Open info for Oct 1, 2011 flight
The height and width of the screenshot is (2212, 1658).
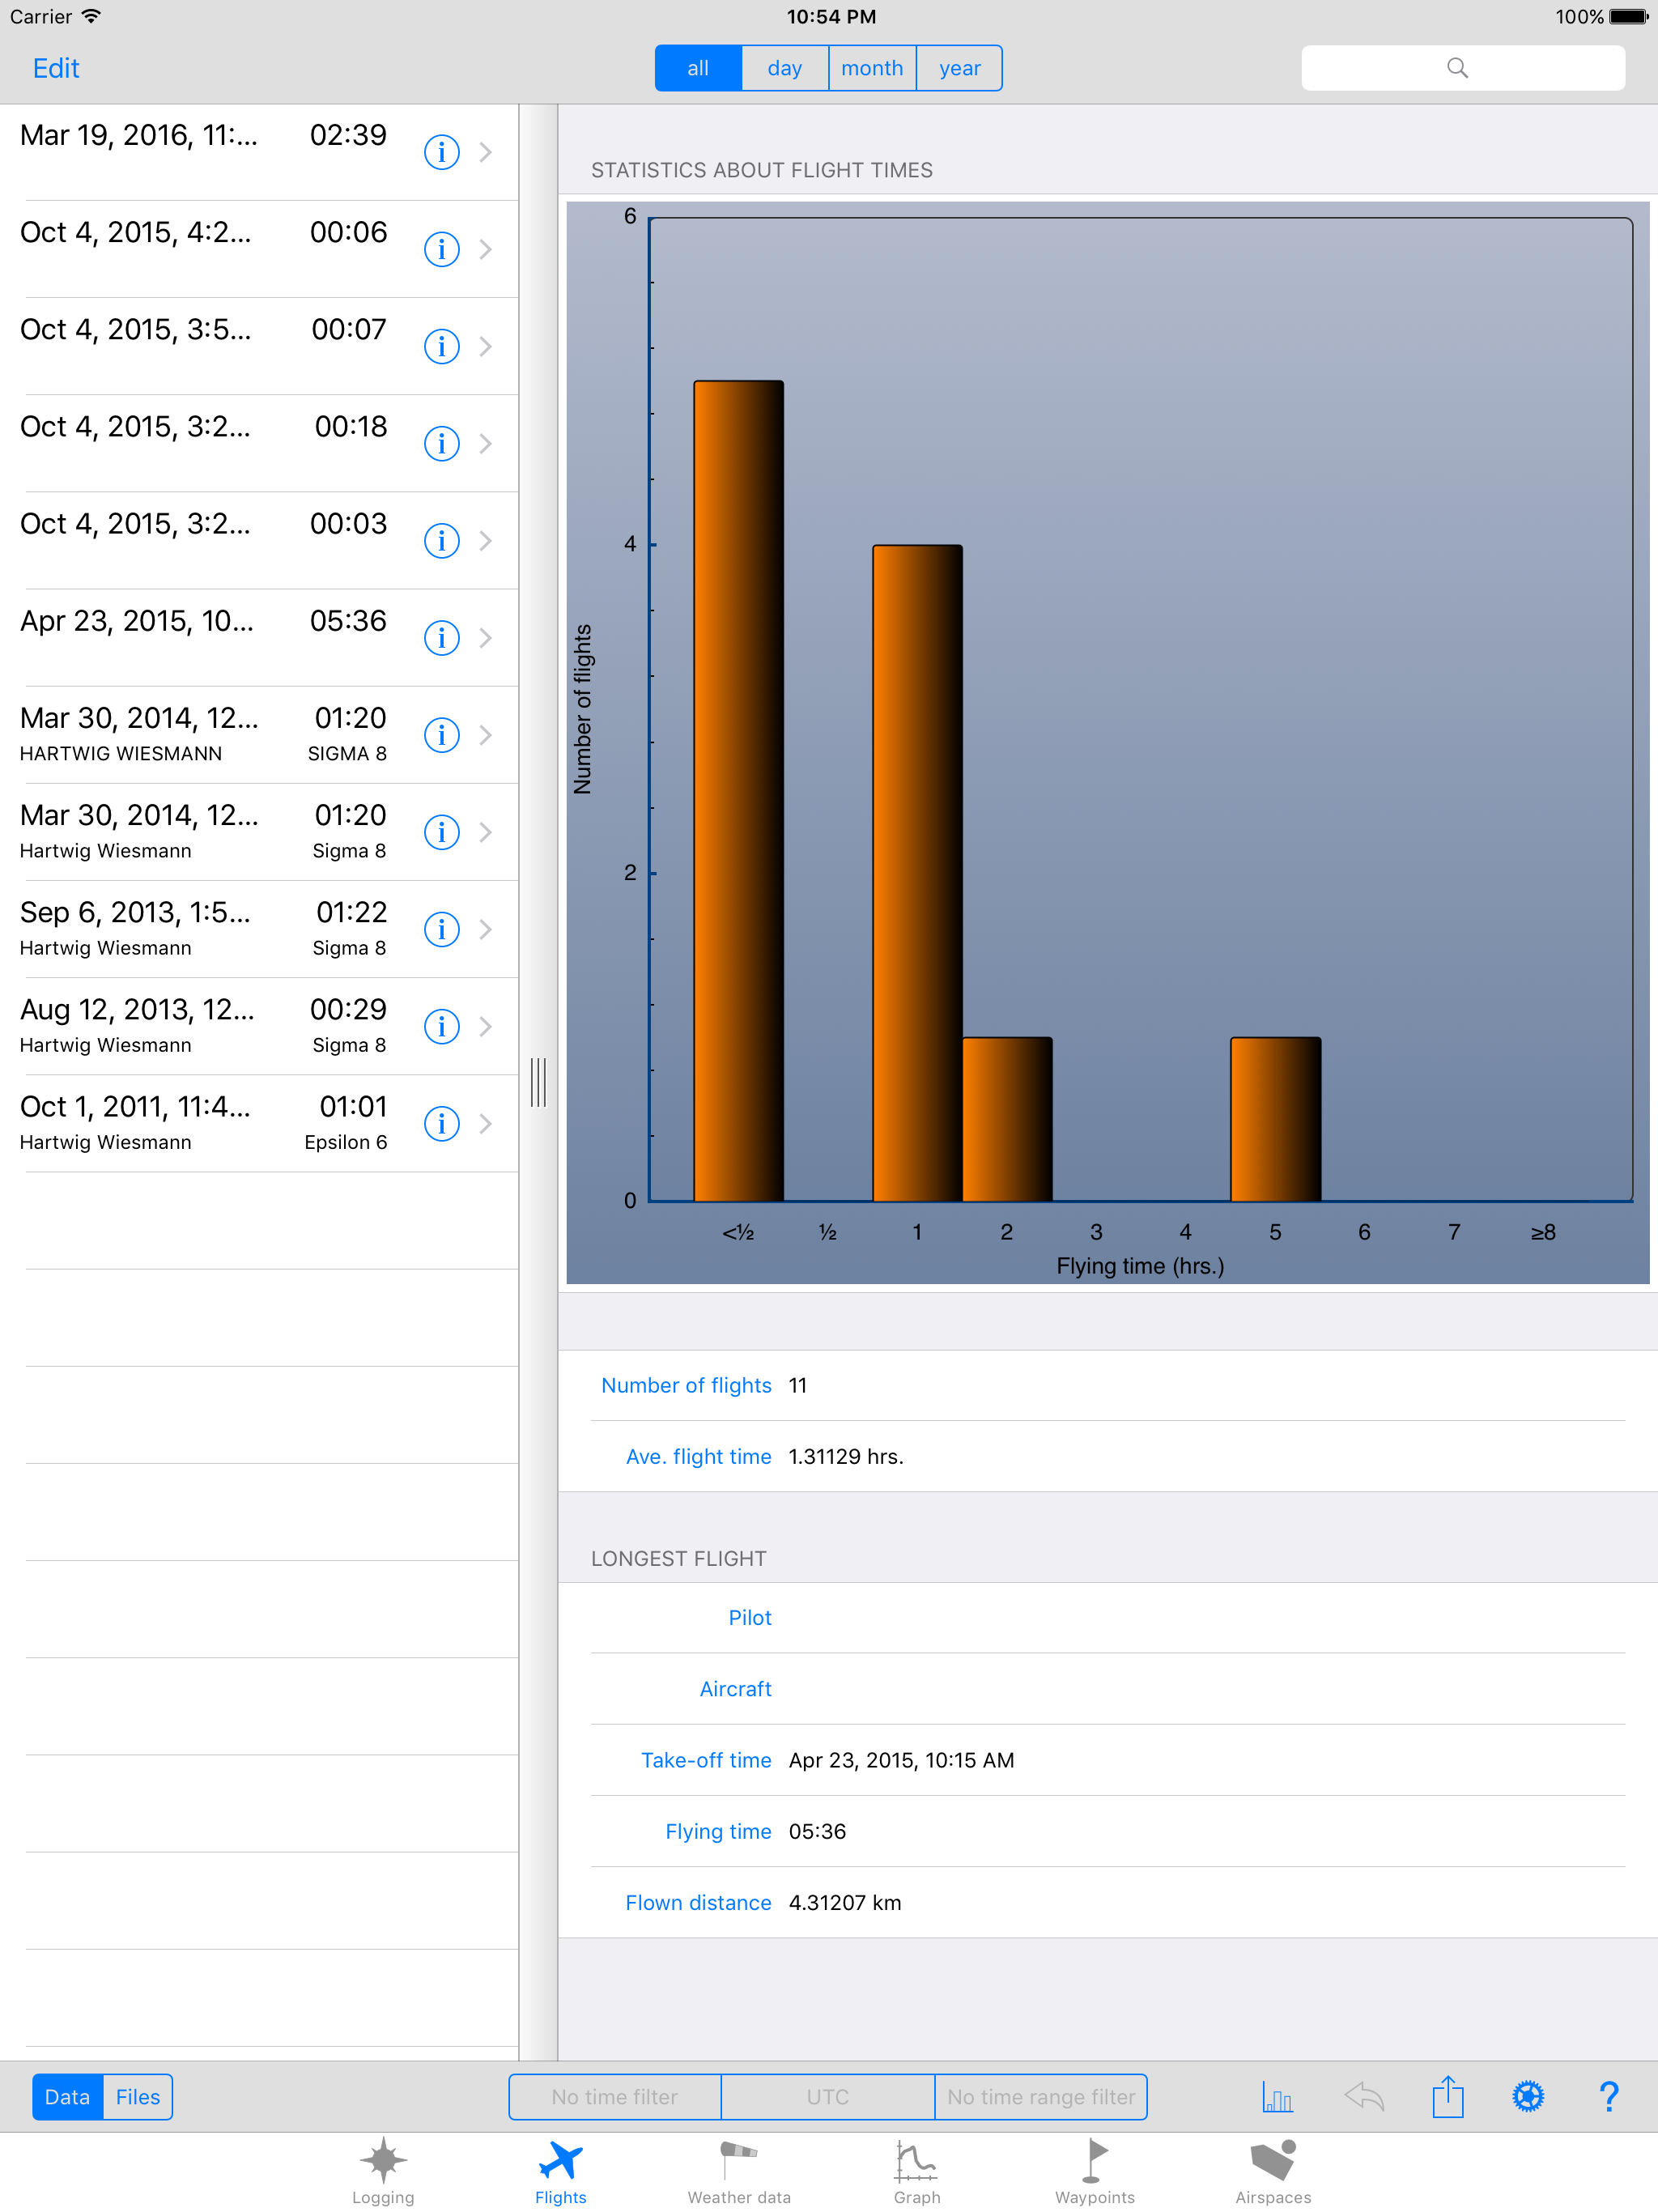click(x=441, y=1123)
